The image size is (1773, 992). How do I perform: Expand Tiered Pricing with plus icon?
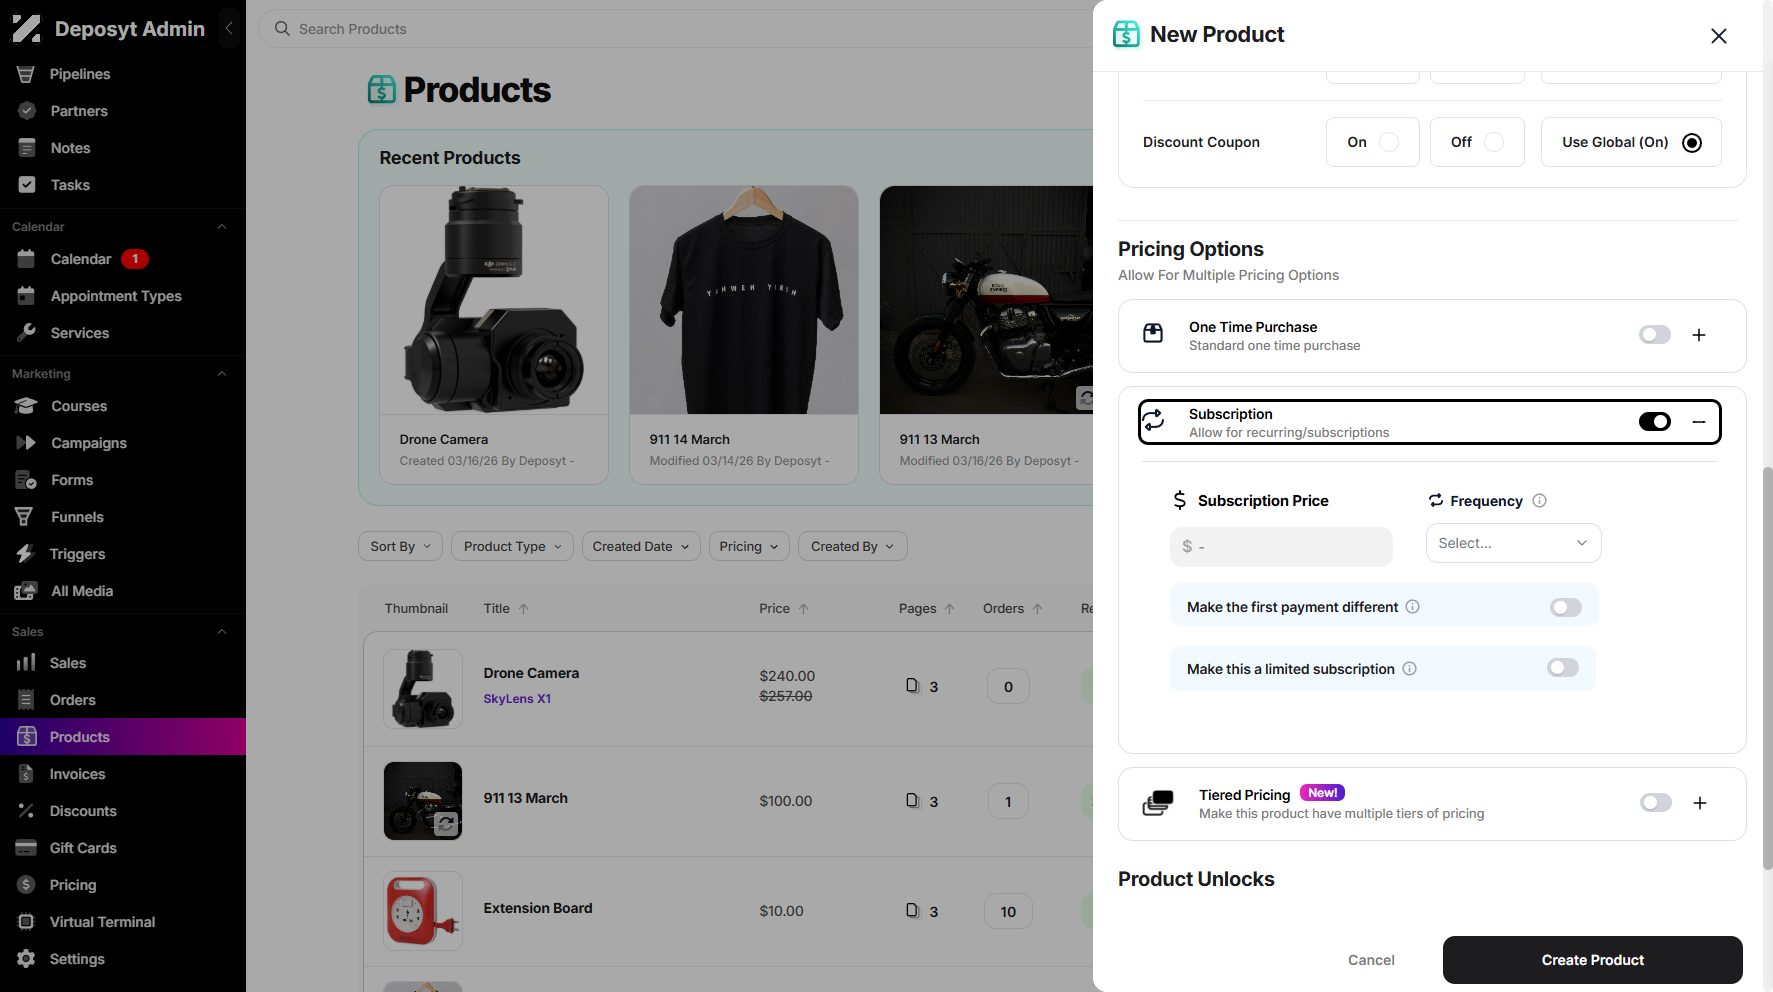[1700, 803]
